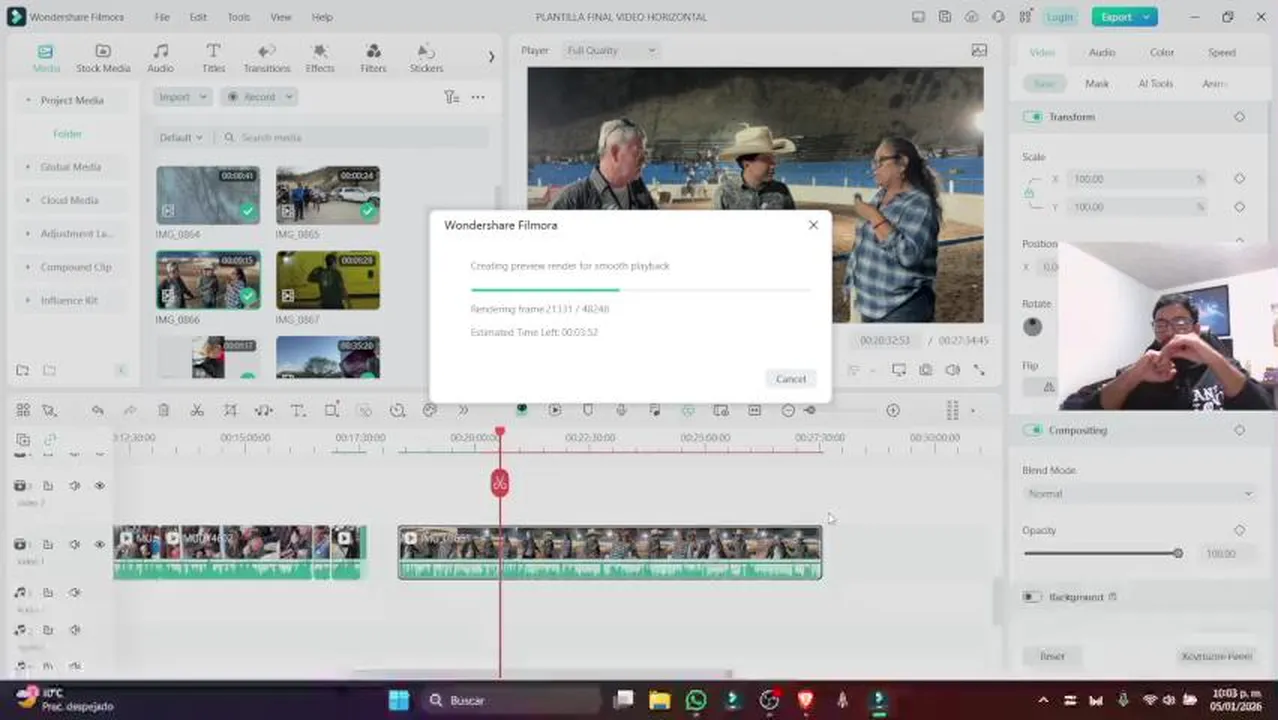1278x720 pixels.
Task: Open the File menu
Action: (x=162, y=17)
